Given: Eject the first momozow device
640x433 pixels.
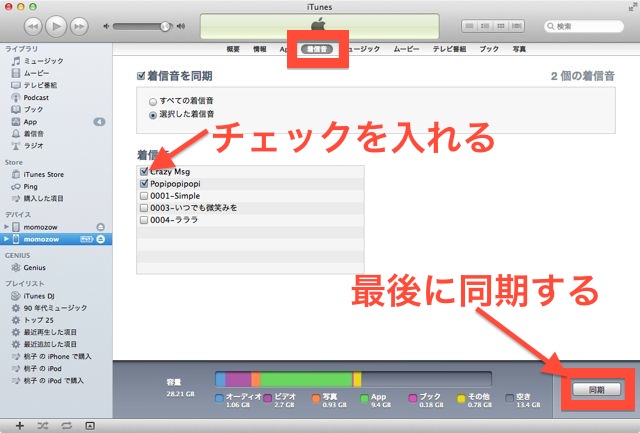Looking at the screenshot, I should click(100, 227).
